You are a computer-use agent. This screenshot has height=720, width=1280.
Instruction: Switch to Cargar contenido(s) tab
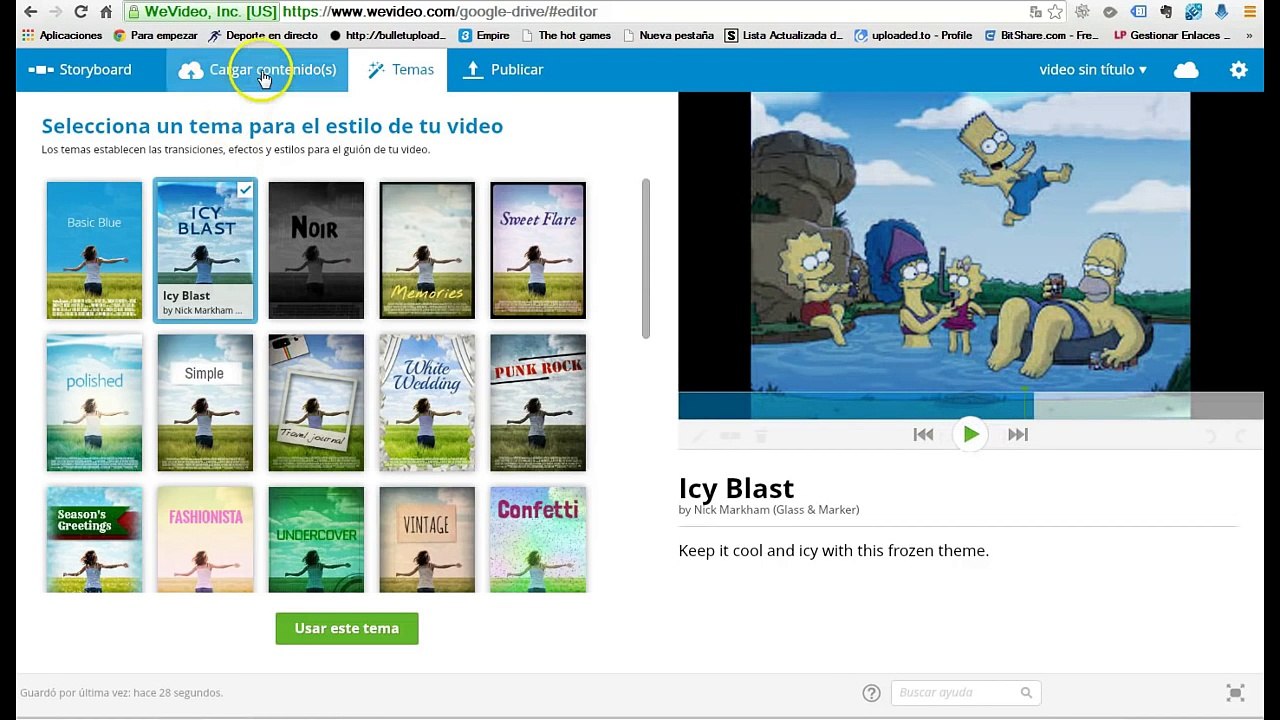257,70
